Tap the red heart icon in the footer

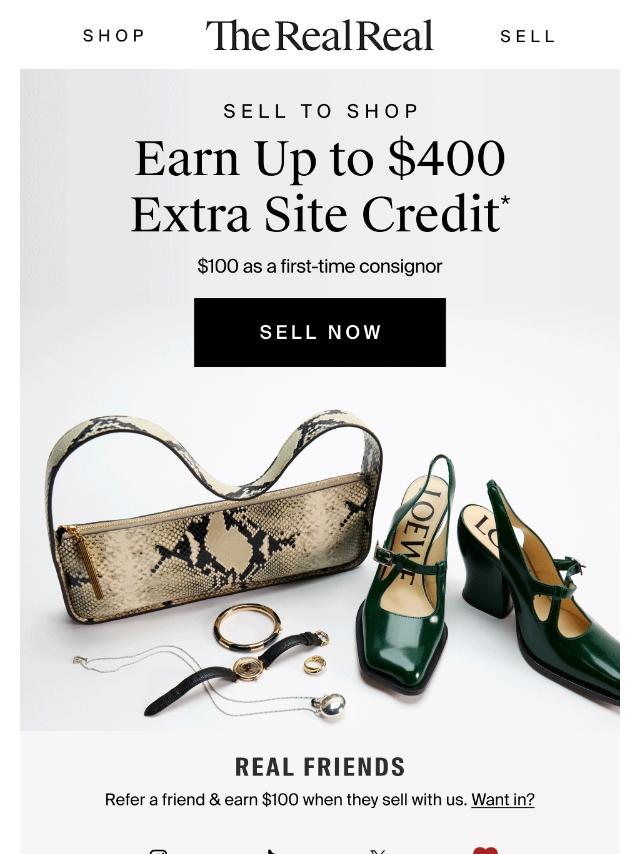click(485, 850)
